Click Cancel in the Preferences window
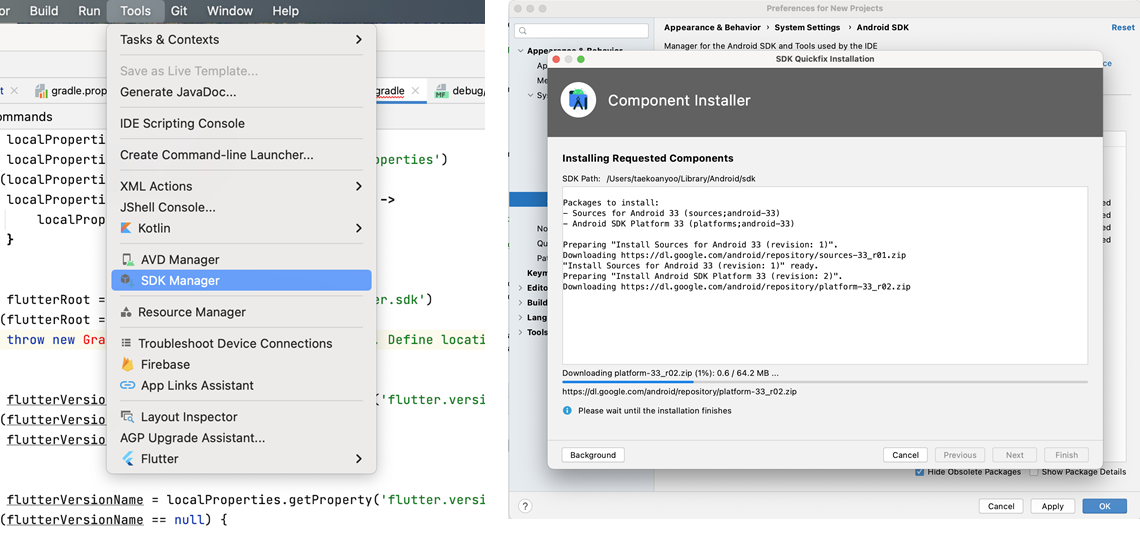 pos(1001,506)
